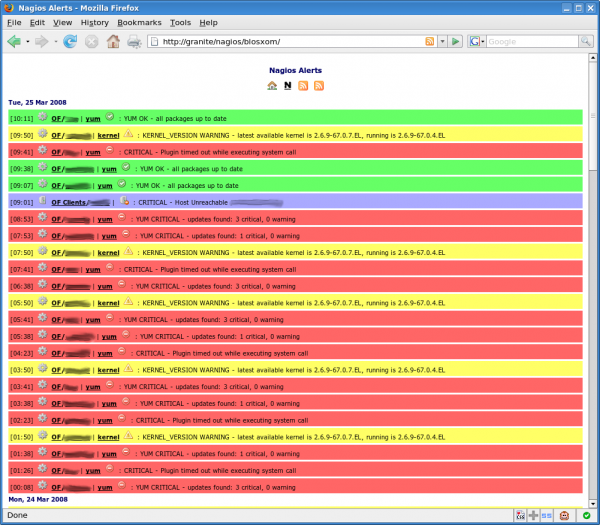Open the History menu
600x525 pixels.
point(94,21)
